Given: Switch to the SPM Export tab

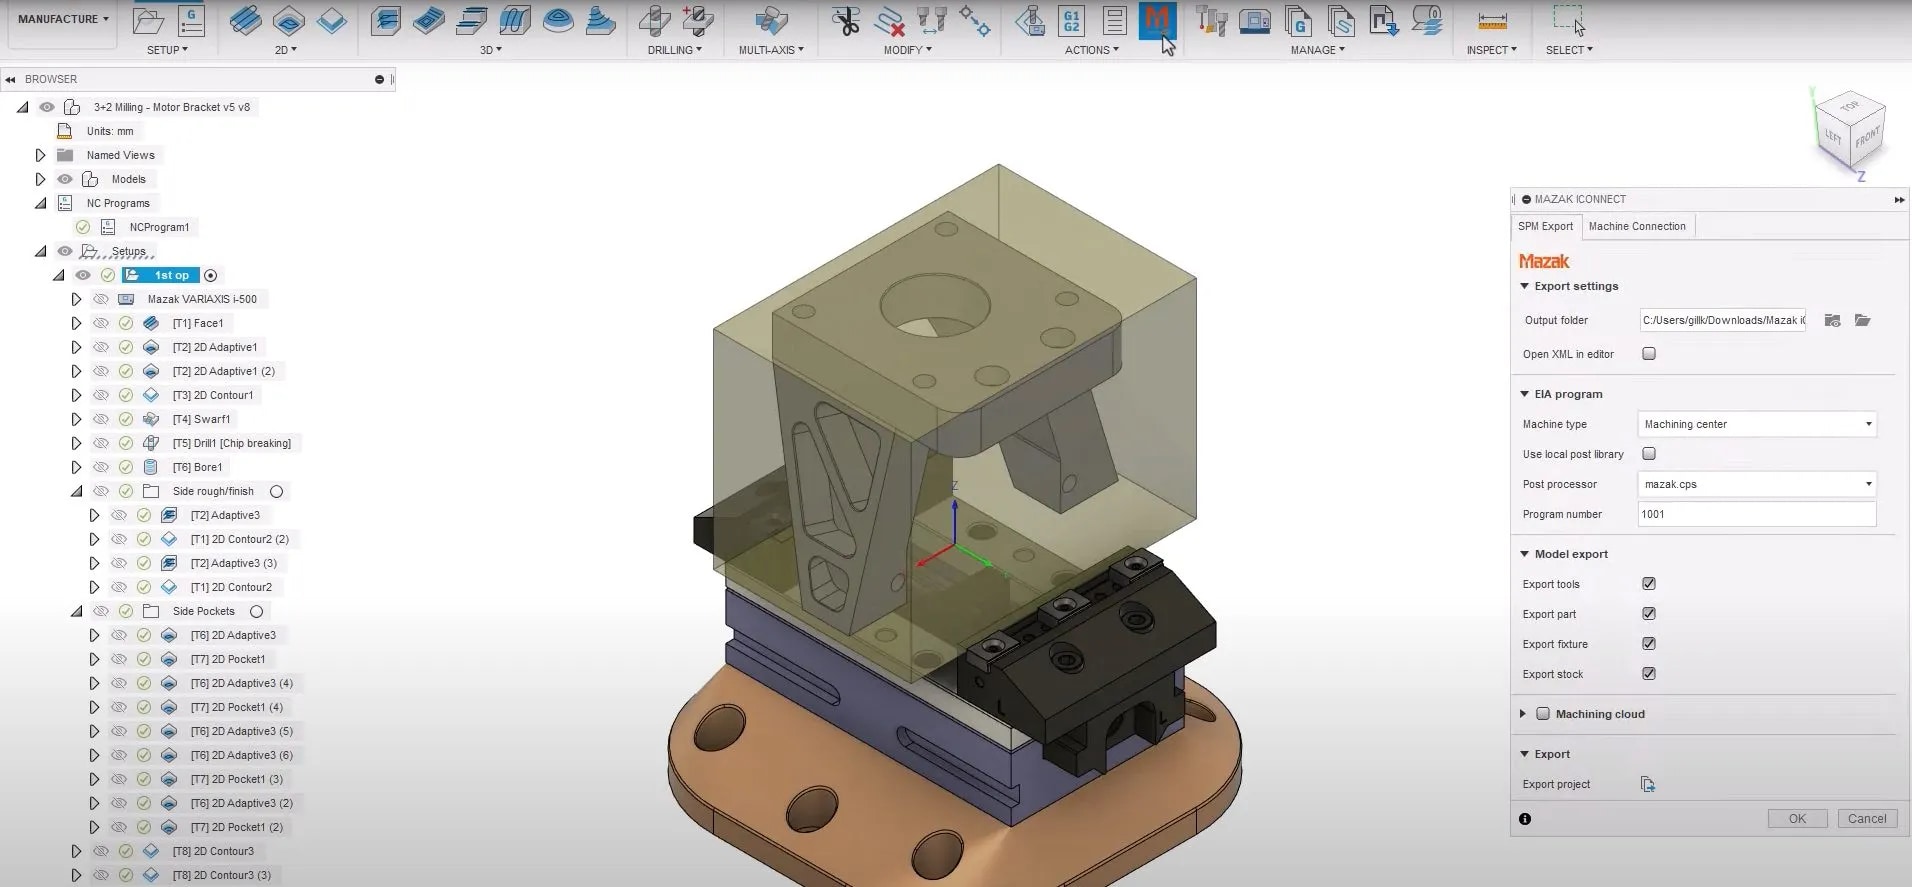Looking at the screenshot, I should tap(1545, 226).
